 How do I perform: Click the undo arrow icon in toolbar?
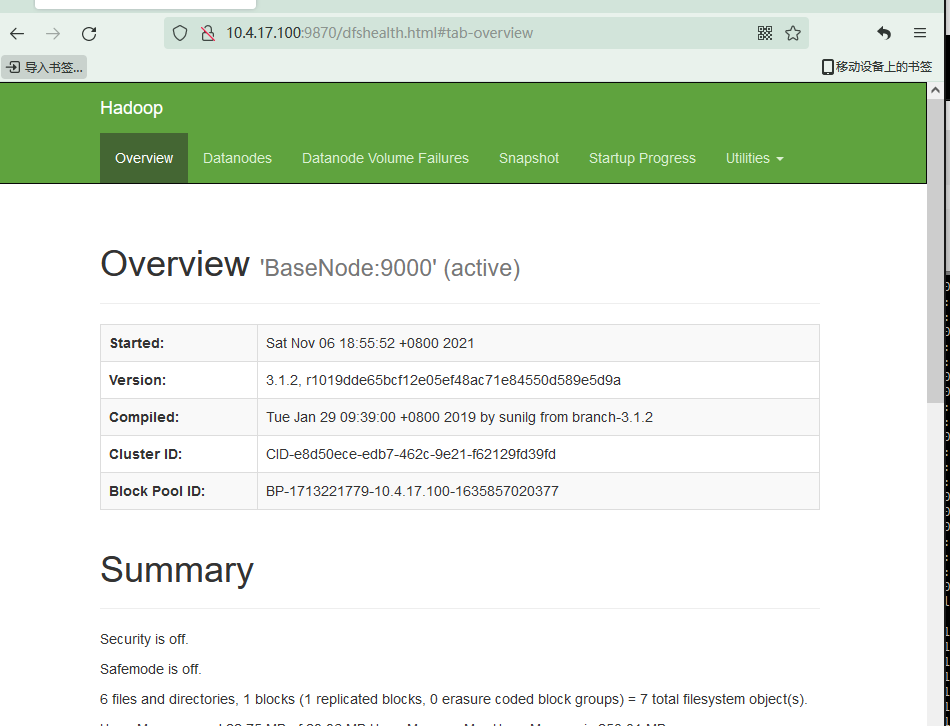click(884, 33)
